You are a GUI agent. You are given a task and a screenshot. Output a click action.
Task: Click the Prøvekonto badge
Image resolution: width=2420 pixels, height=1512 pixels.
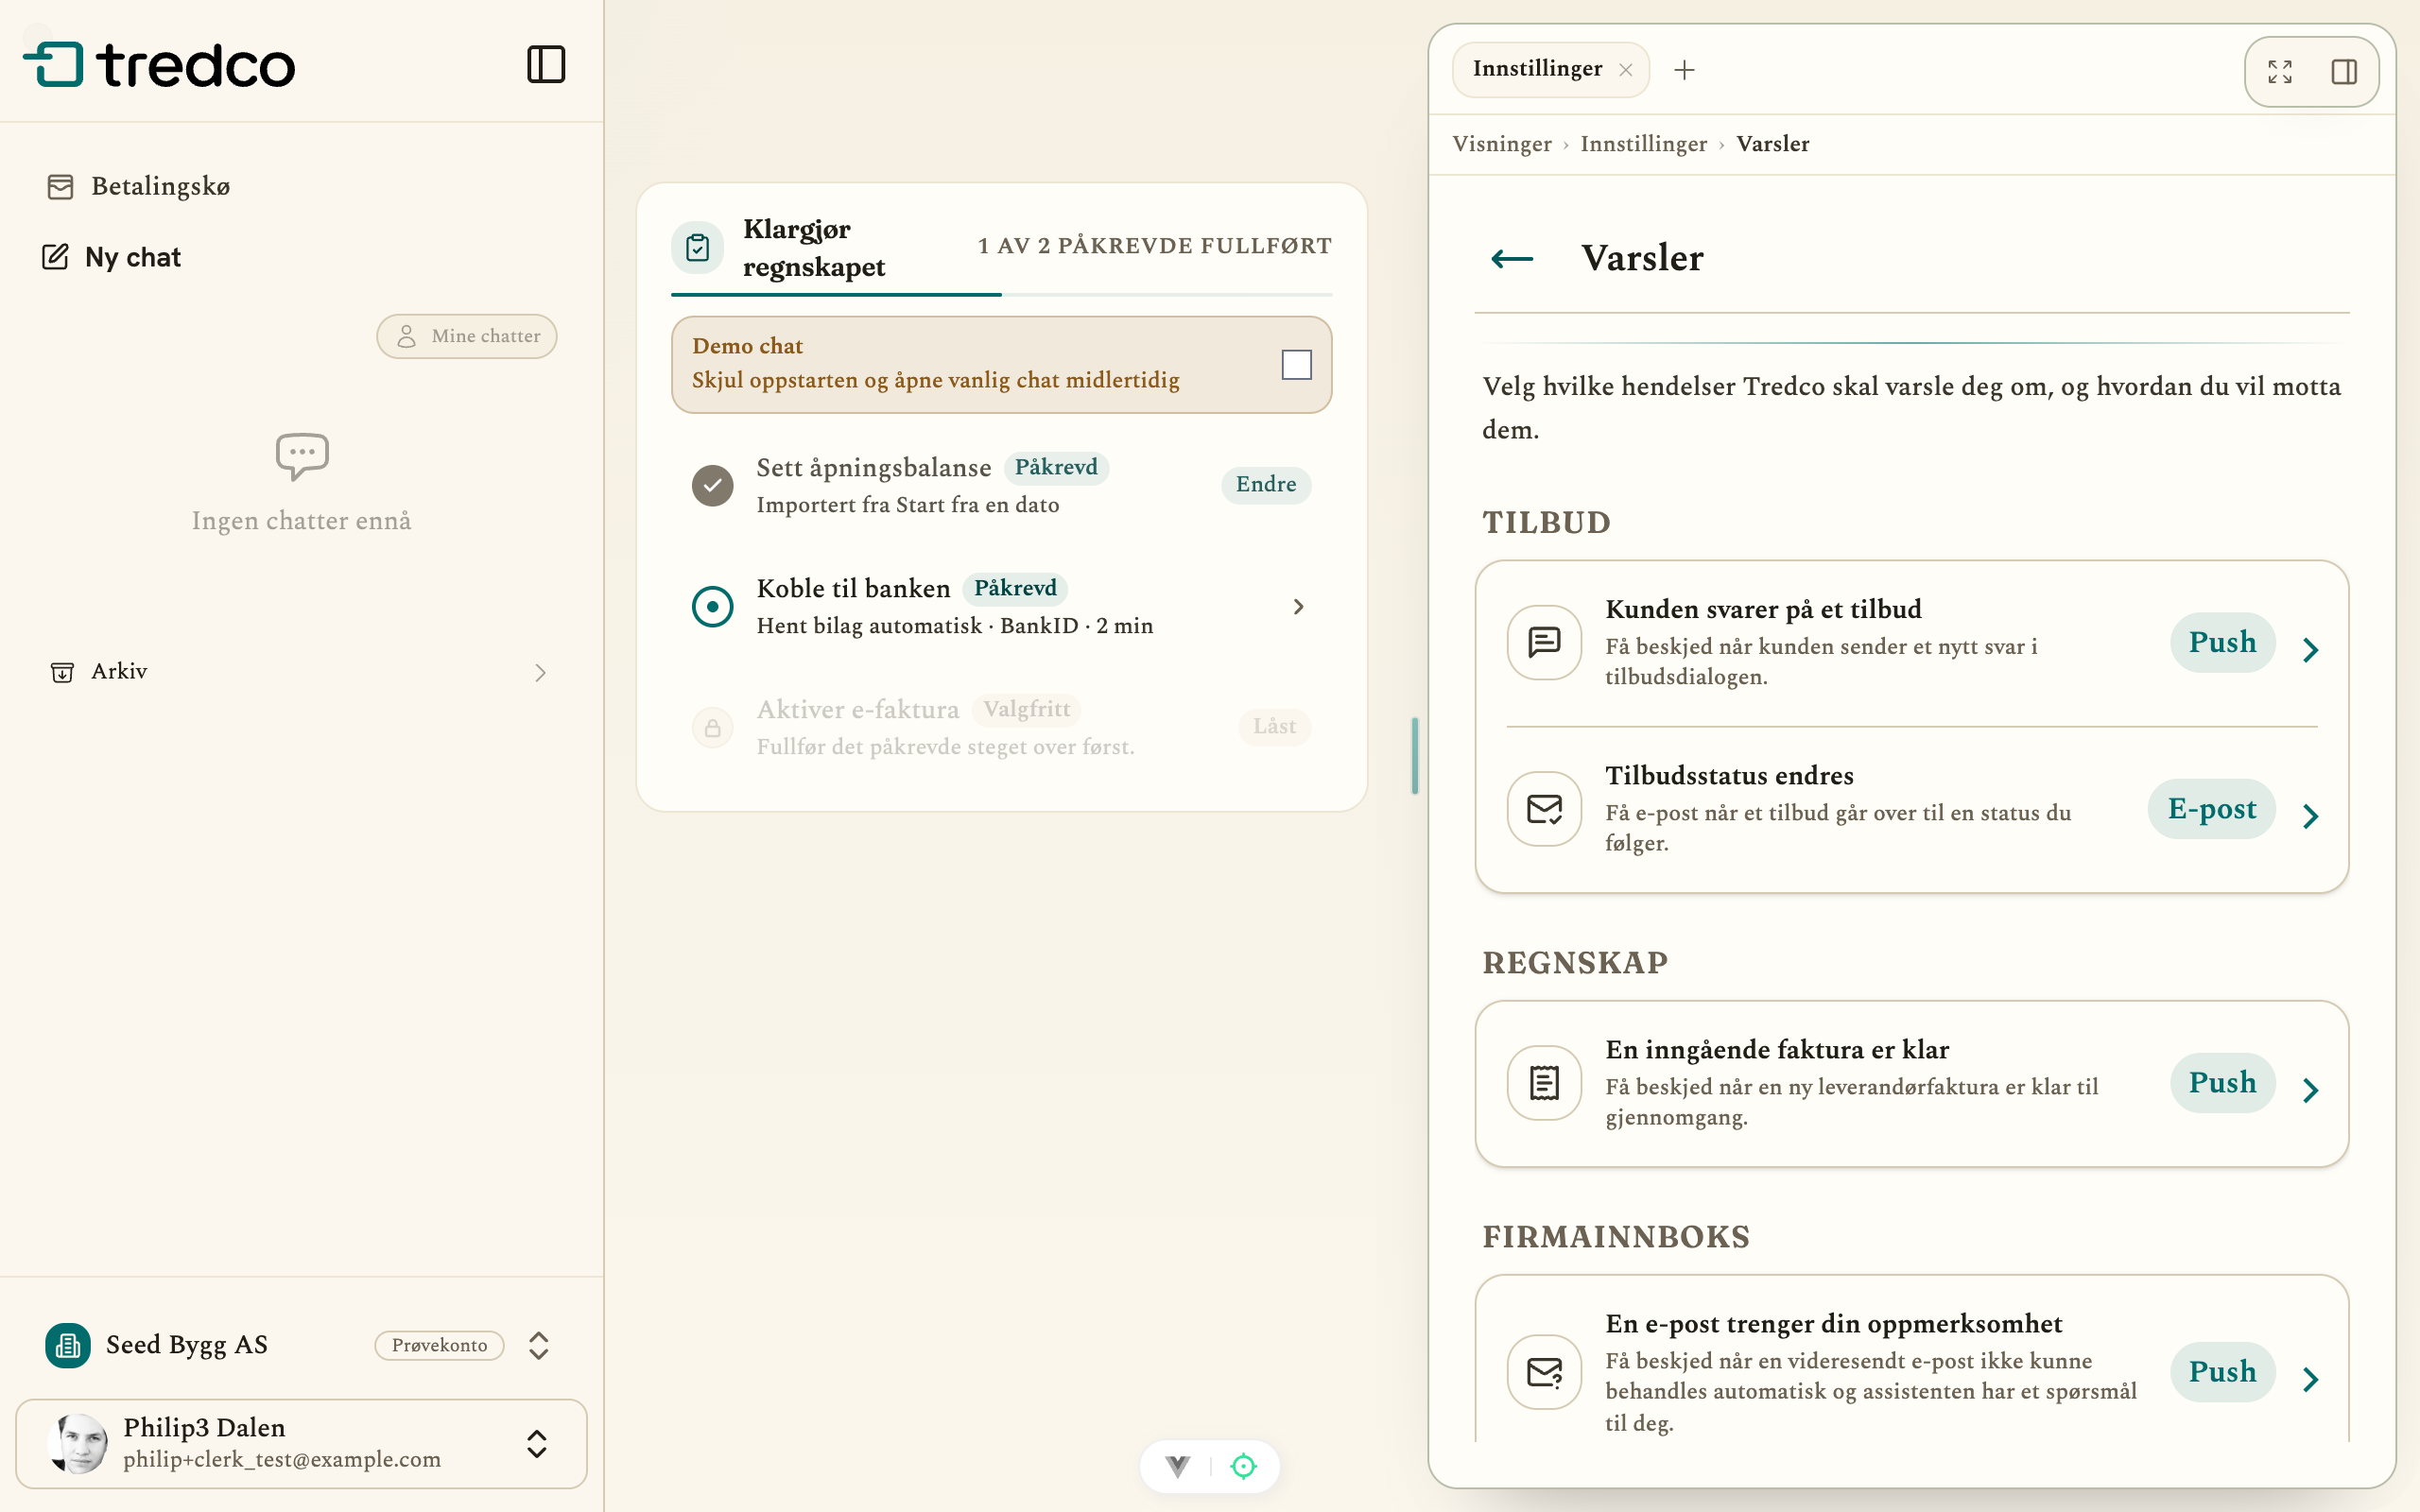click(439, 1345)
